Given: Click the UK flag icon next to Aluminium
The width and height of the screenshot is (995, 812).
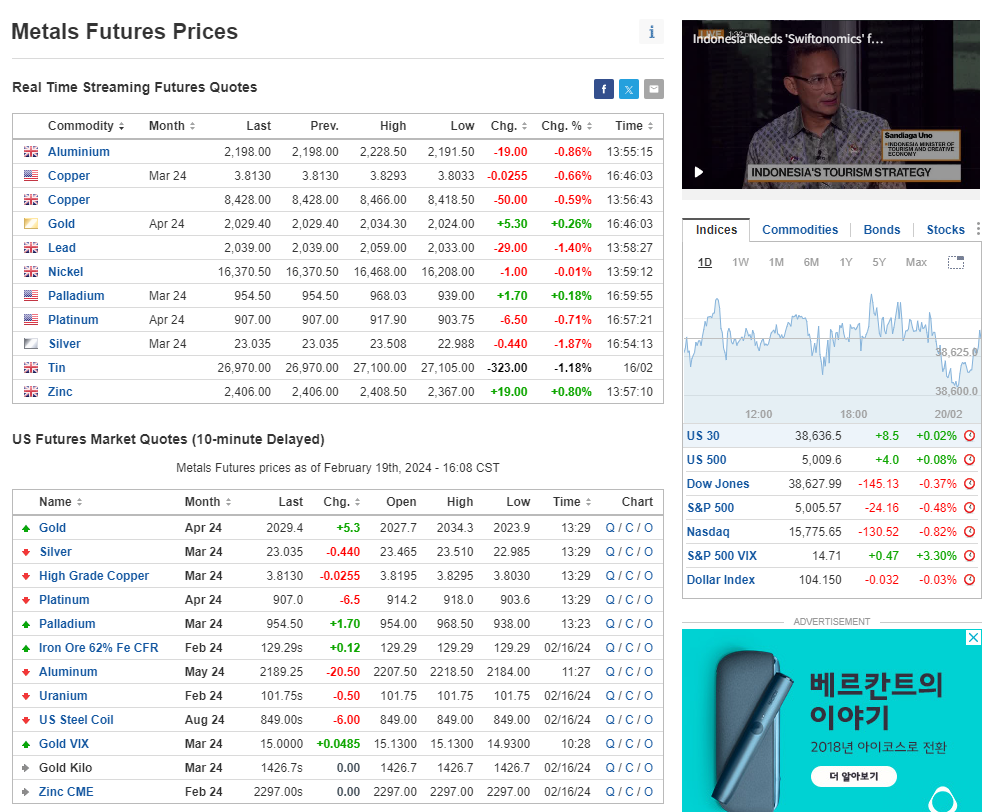Looking at the screenshot, I should click(30, 152).
